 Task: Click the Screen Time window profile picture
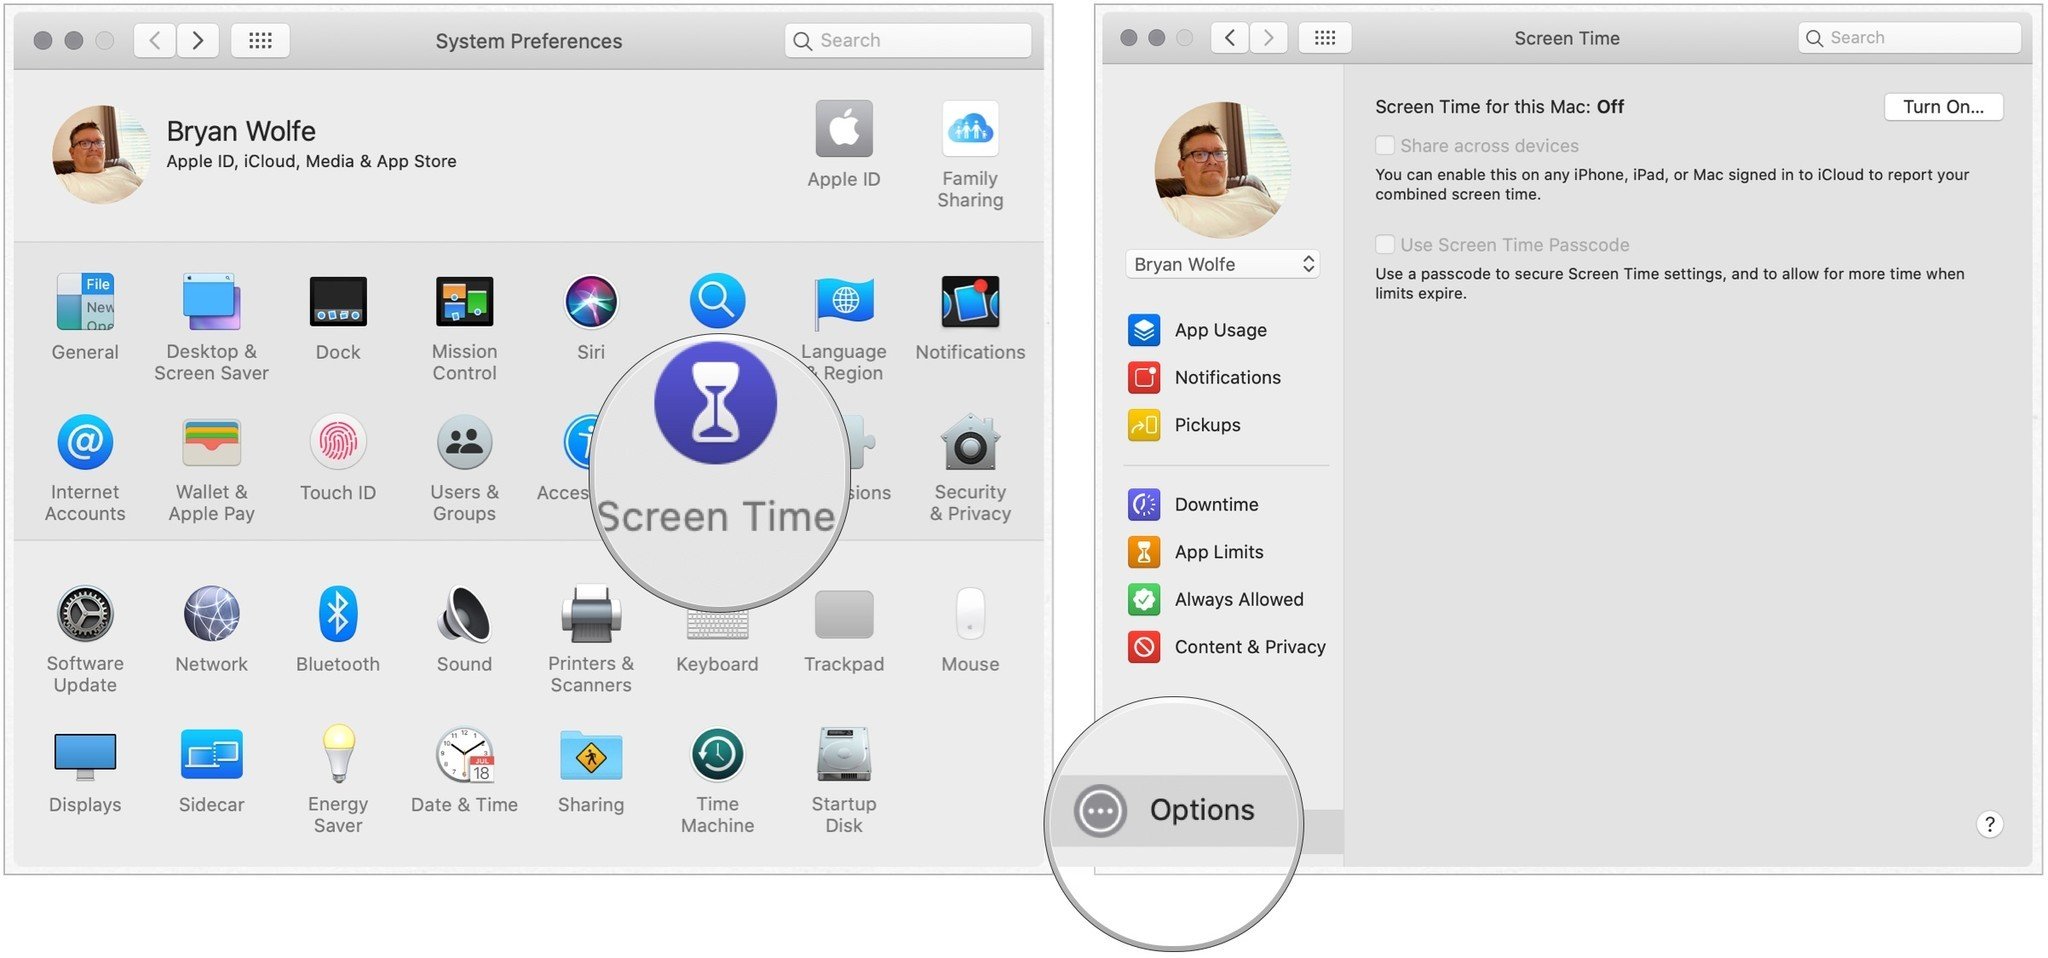tap(1222, 169)
